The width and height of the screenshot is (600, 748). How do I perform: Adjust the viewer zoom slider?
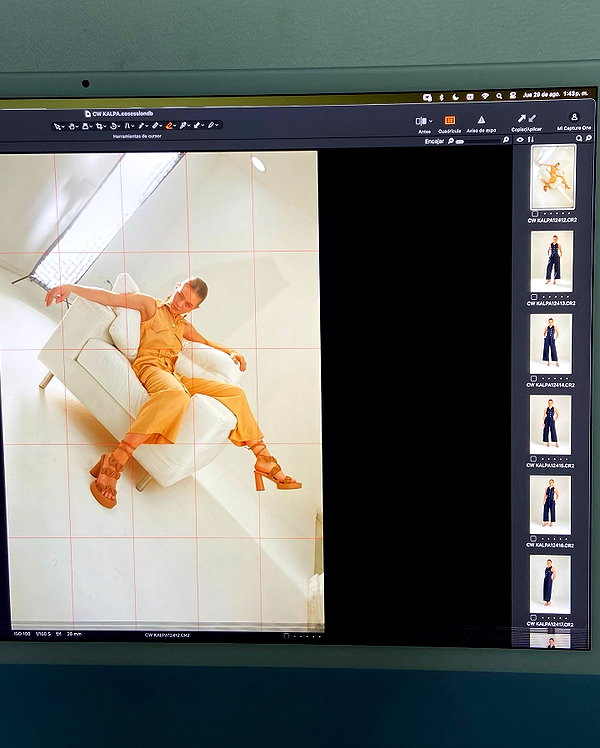tap(478, 142)
